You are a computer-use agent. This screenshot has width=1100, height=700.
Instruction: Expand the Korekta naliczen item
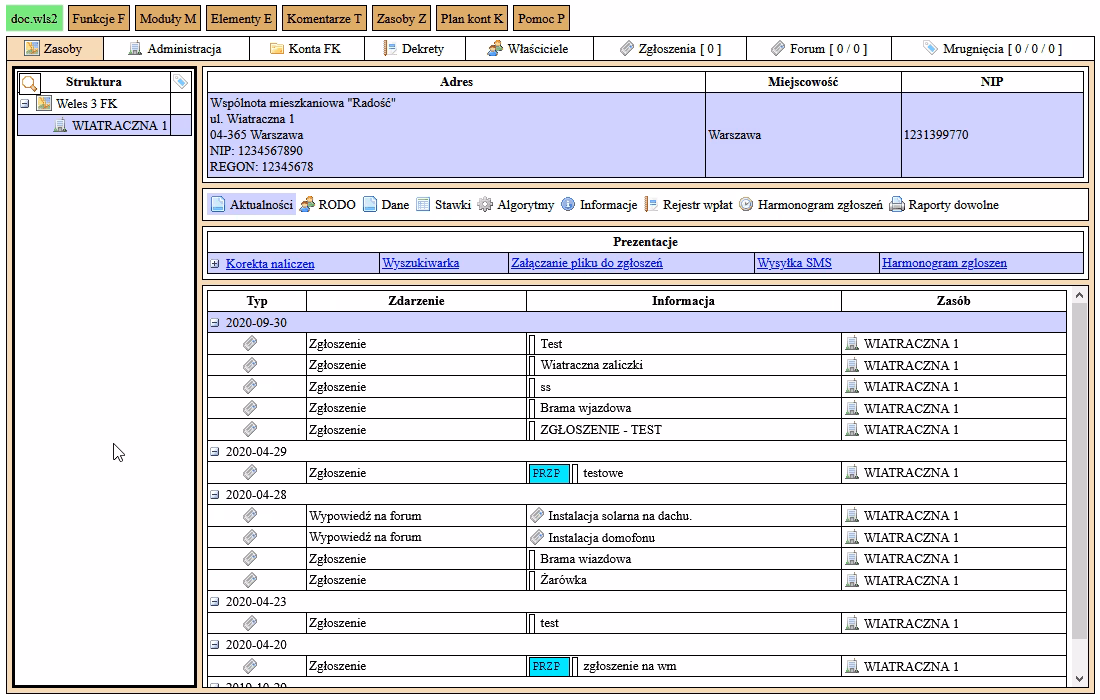(x=215, y=264)
